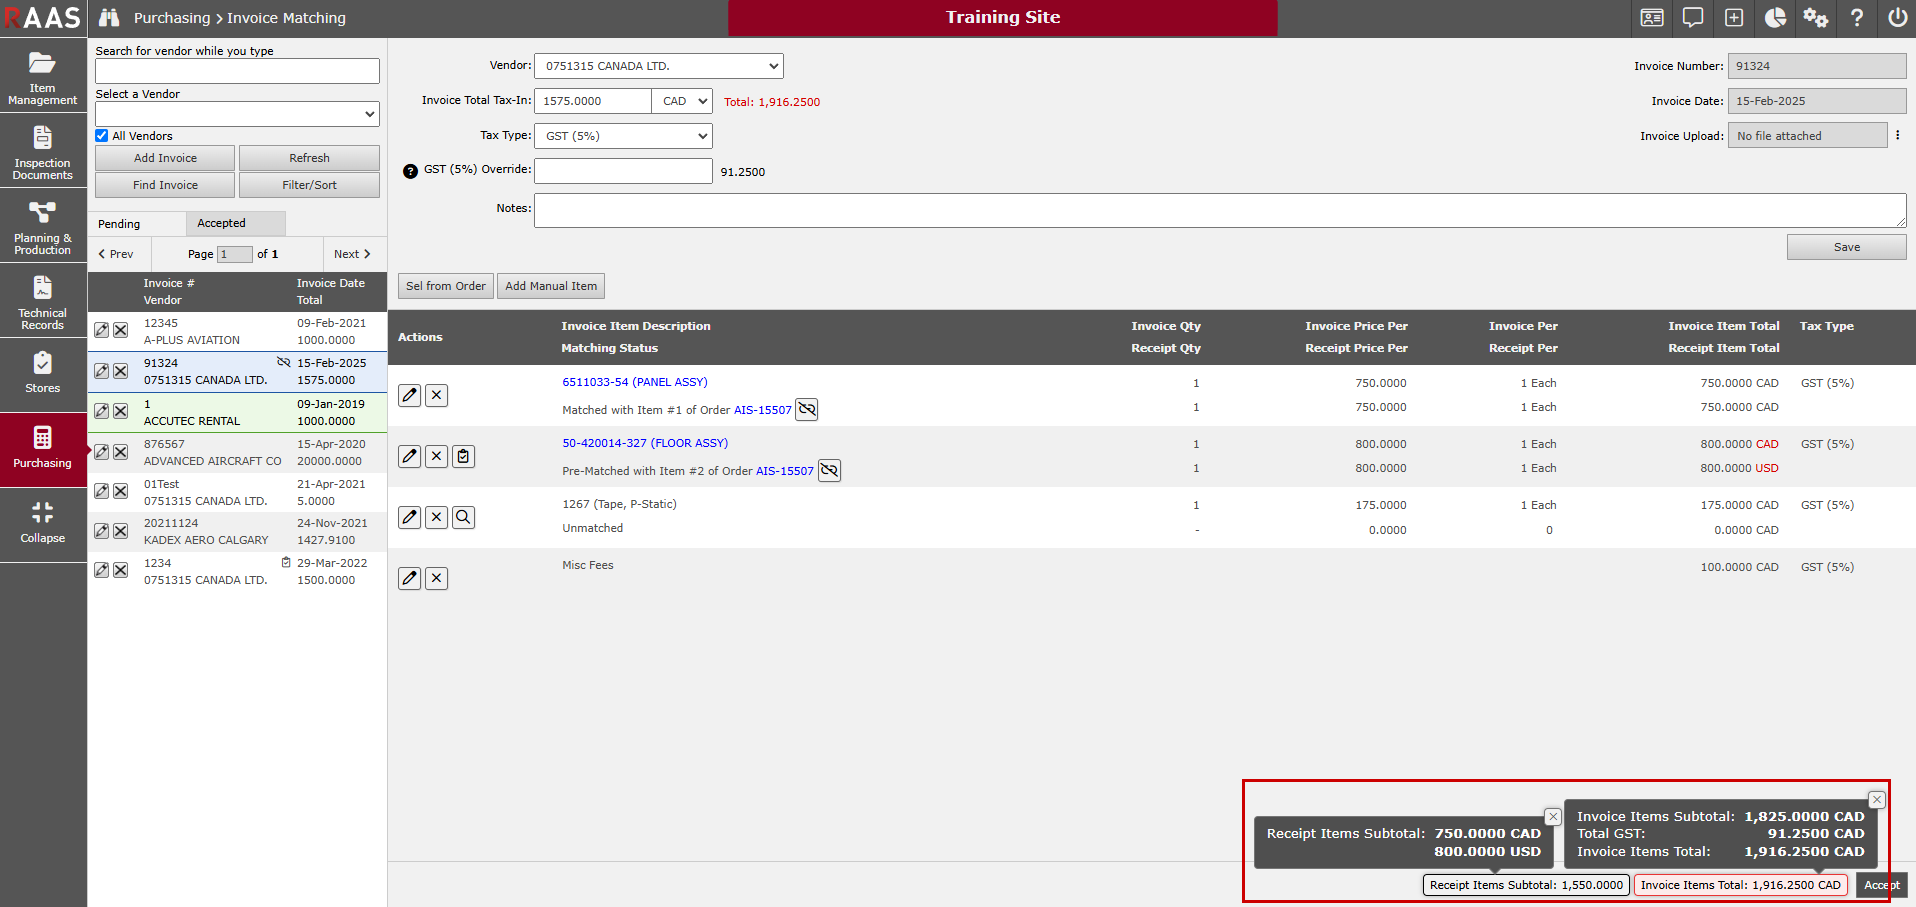Click the power logout icon
The height and width of the screenshot is (907, 1916).
[1897, 18]
